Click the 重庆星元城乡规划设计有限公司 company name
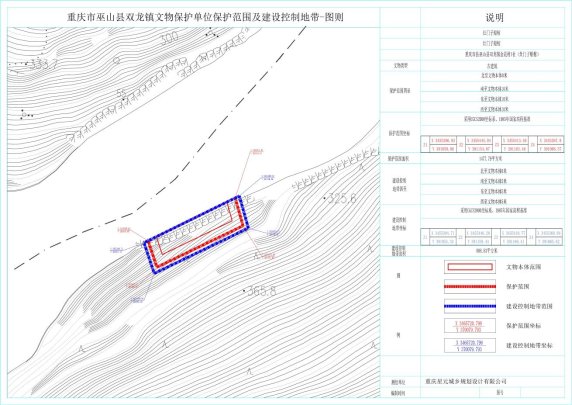 tap(466, 382)
